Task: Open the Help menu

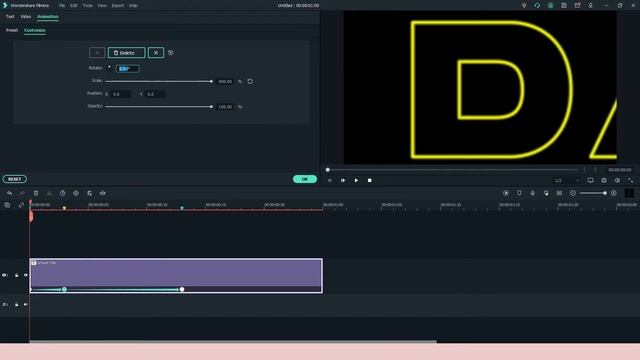Action: point(133,6)
